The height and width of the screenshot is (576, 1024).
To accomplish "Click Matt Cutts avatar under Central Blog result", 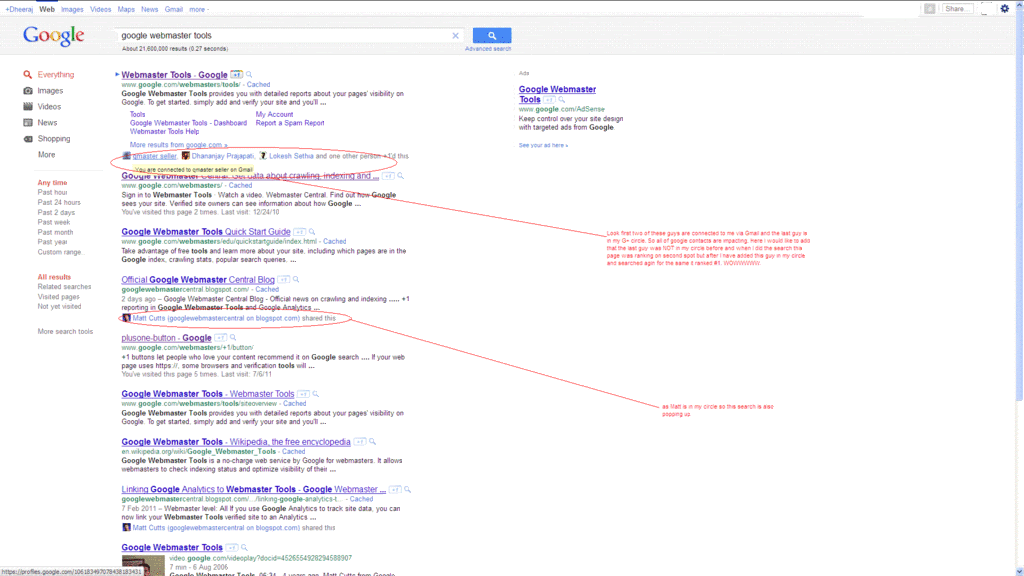I will coord(126,318).
